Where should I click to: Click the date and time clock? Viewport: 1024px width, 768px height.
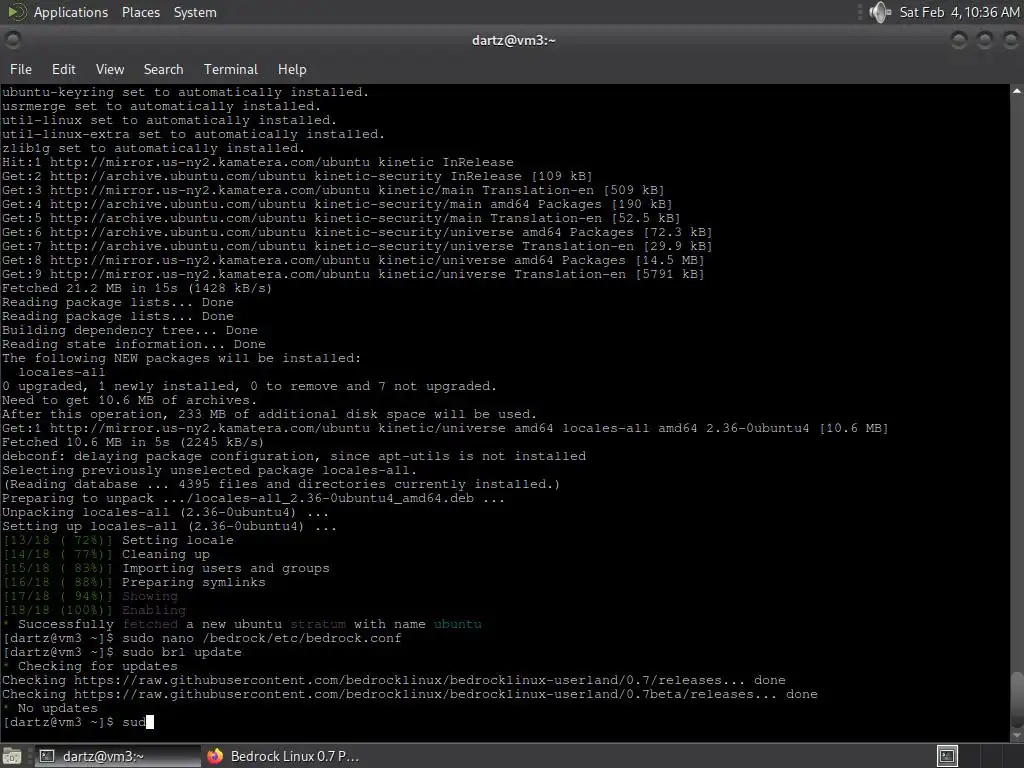pos(959,12)
